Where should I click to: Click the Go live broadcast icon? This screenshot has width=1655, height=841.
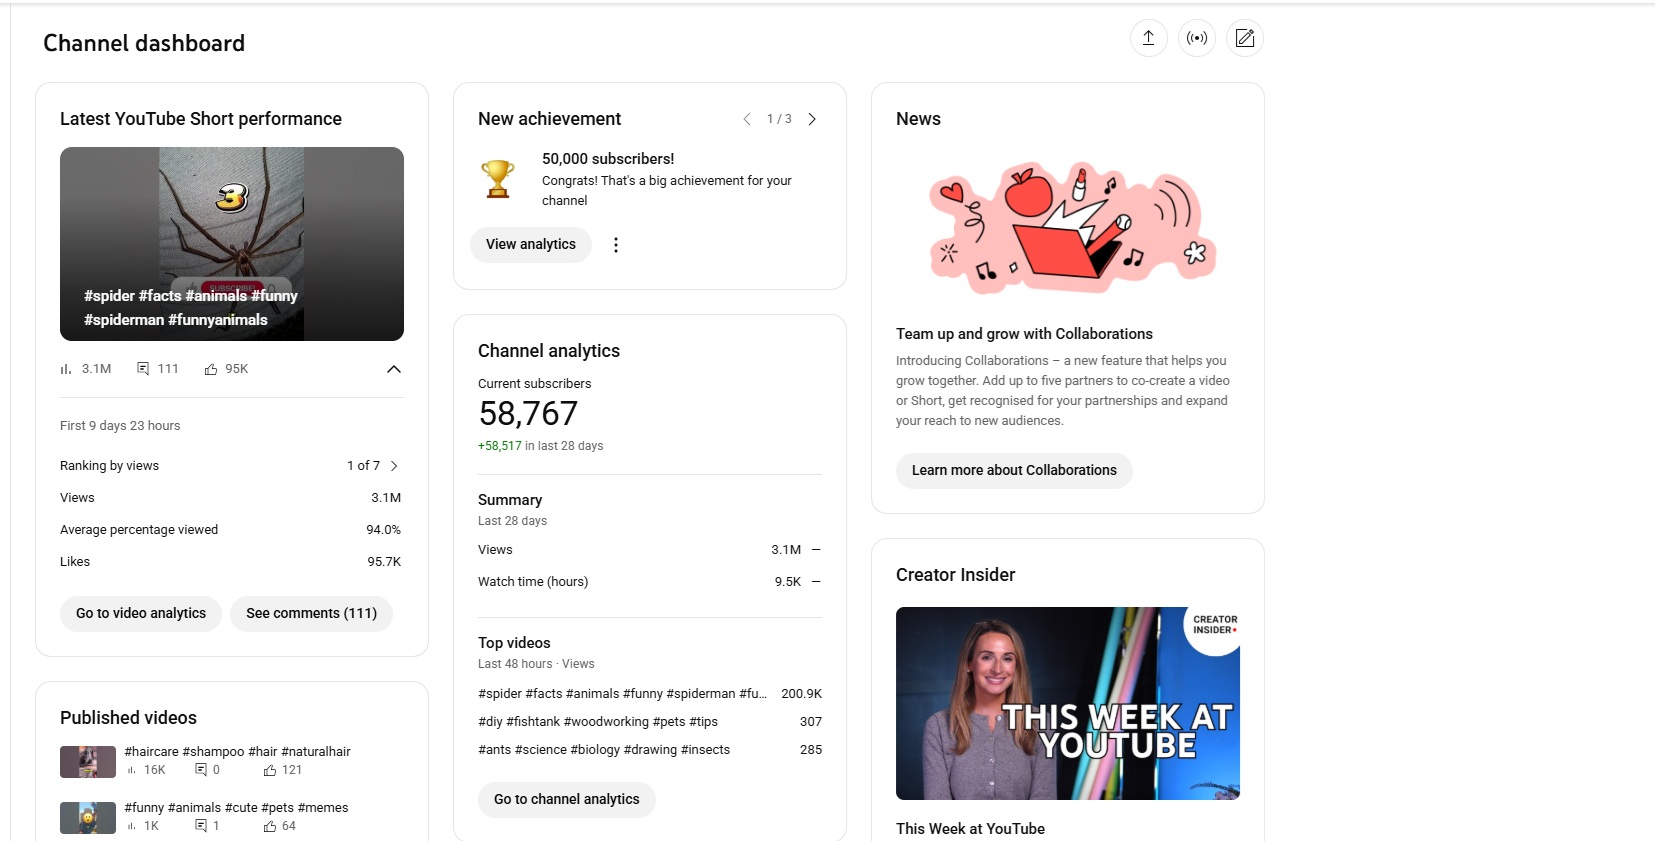tap(1196, 38)
